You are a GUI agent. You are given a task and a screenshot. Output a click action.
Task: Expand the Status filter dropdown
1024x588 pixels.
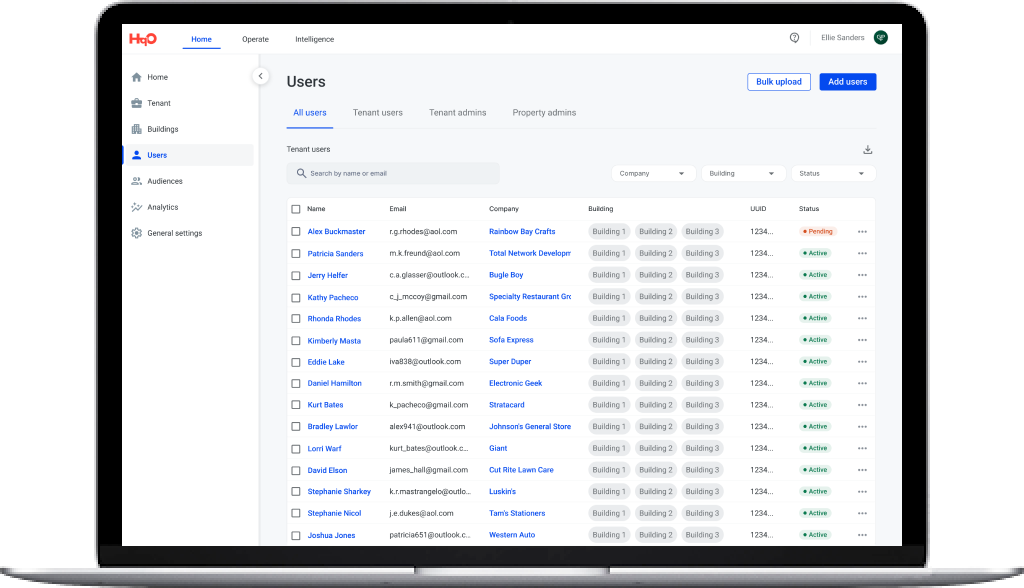tap(832, 174)
